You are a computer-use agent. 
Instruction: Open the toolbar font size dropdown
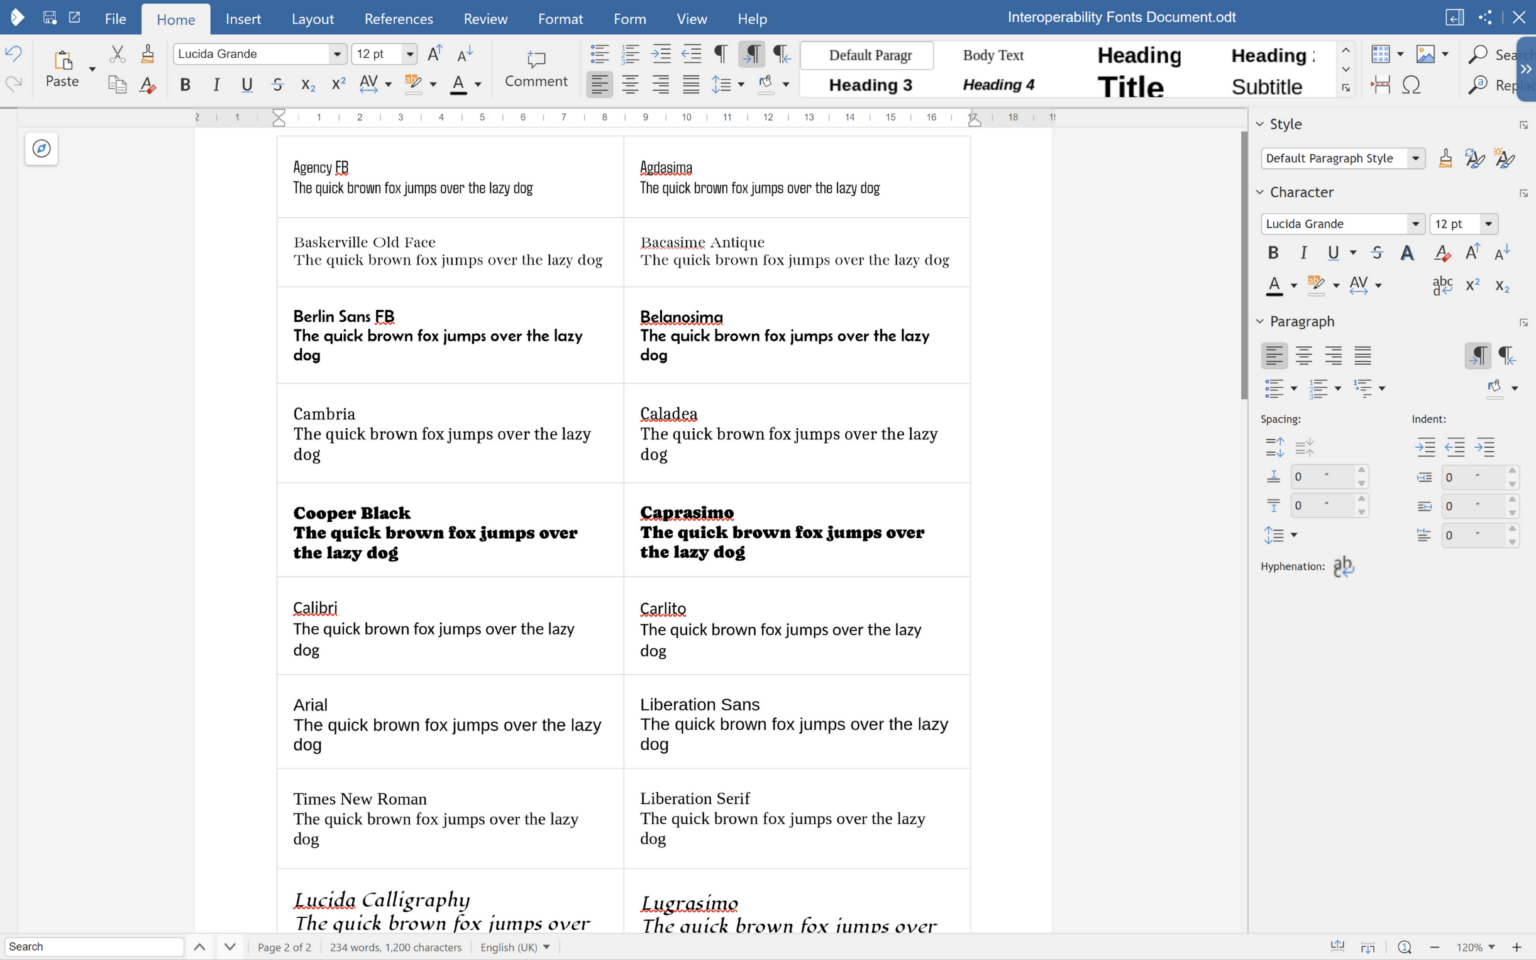[x=409, y=54]
